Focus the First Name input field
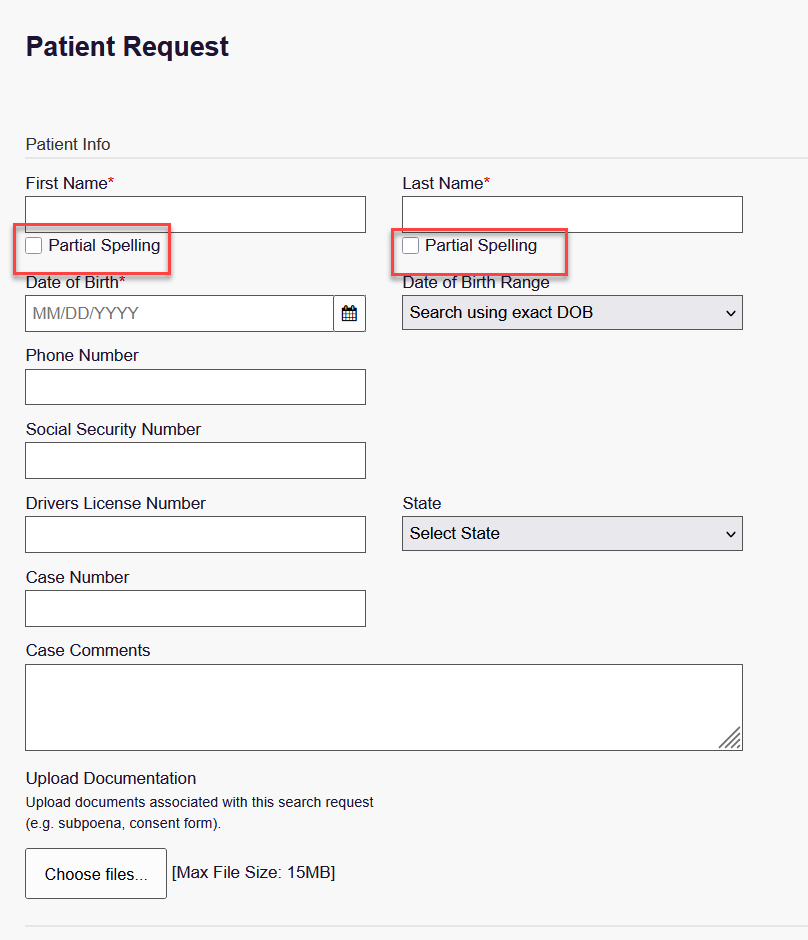 (195, 215)
